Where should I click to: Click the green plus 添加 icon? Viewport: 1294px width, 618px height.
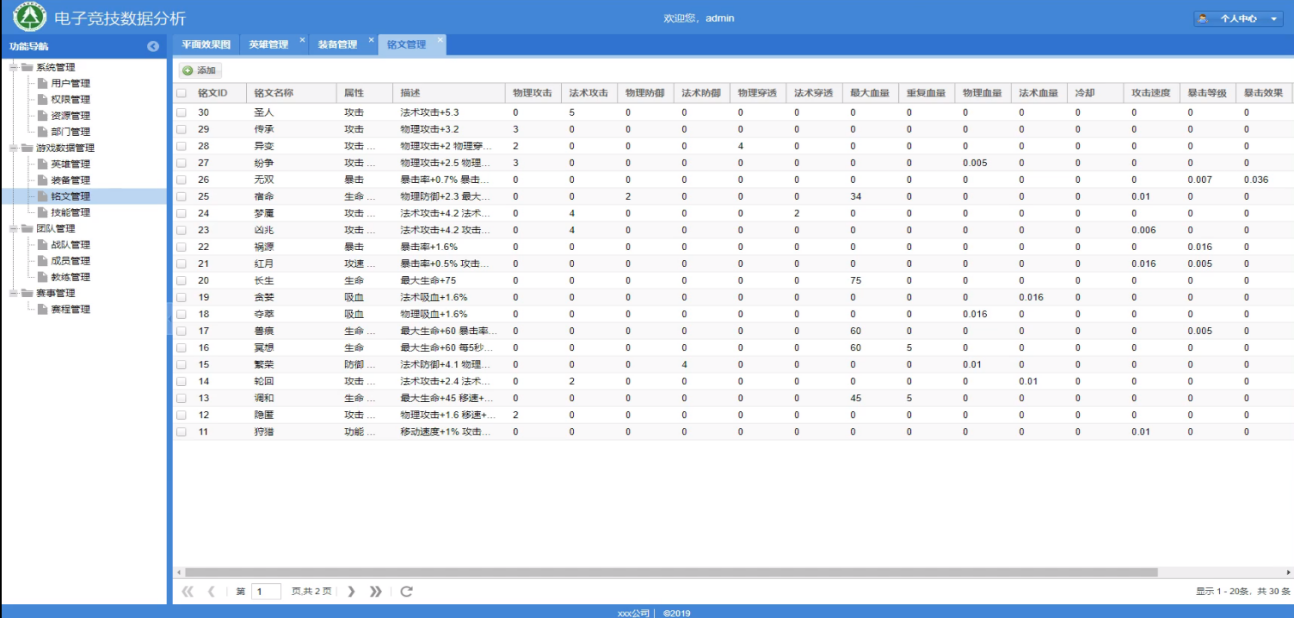(x=188, y=71)
